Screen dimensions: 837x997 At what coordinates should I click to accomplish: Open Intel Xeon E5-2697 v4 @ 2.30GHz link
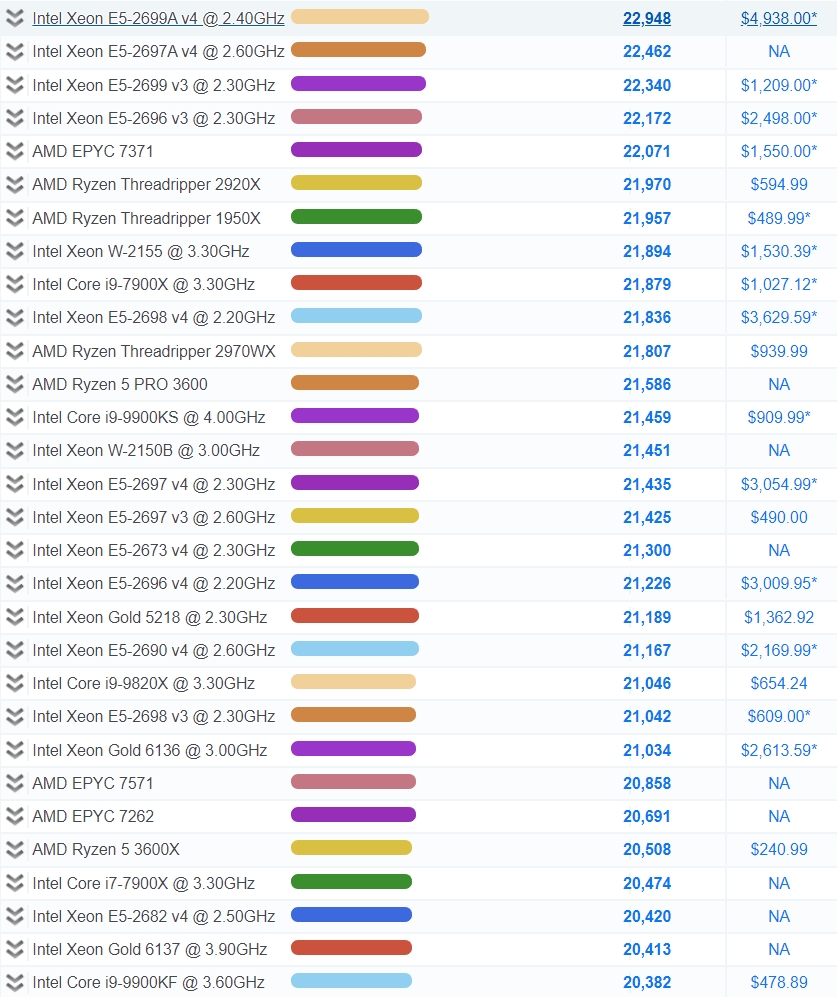pyautogui.click(x=154, y=485)
